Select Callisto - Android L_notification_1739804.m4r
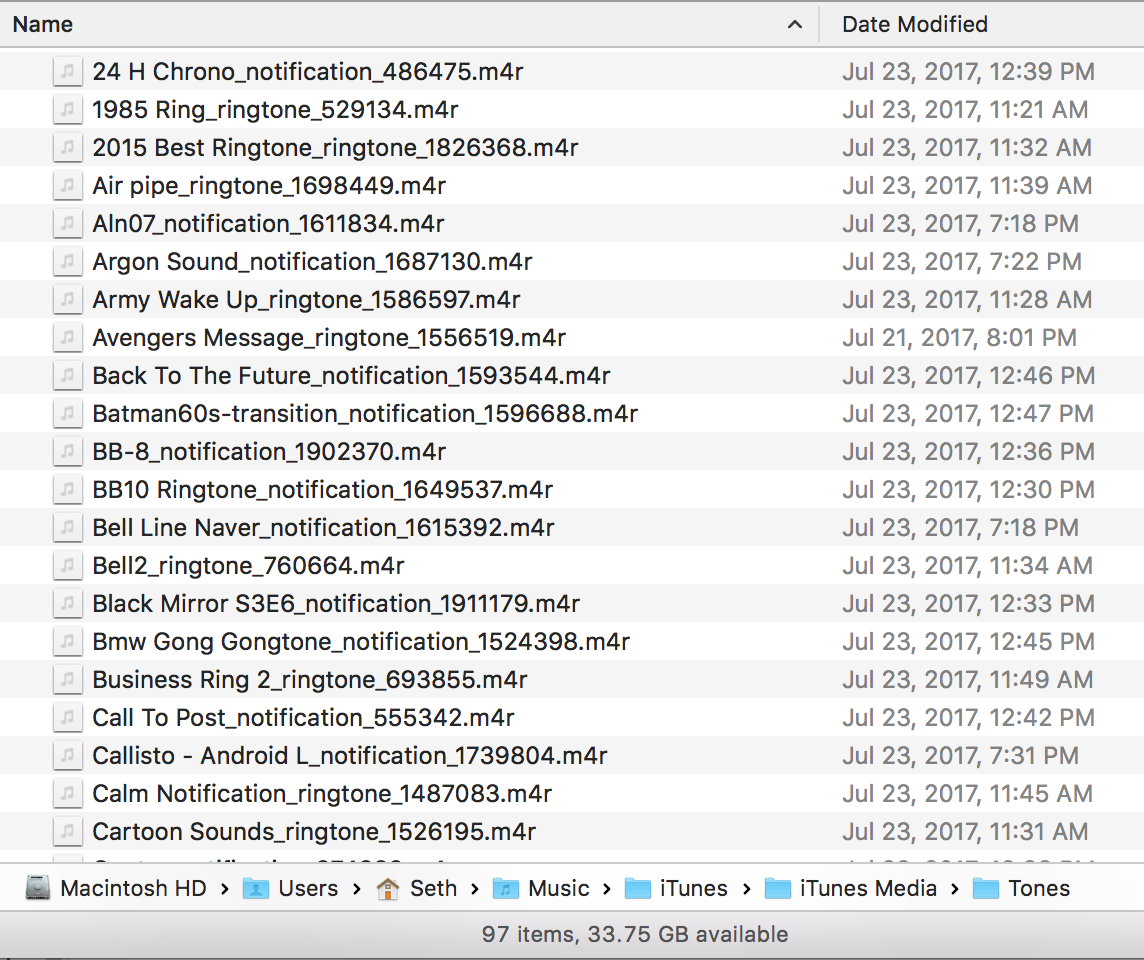 349,754
